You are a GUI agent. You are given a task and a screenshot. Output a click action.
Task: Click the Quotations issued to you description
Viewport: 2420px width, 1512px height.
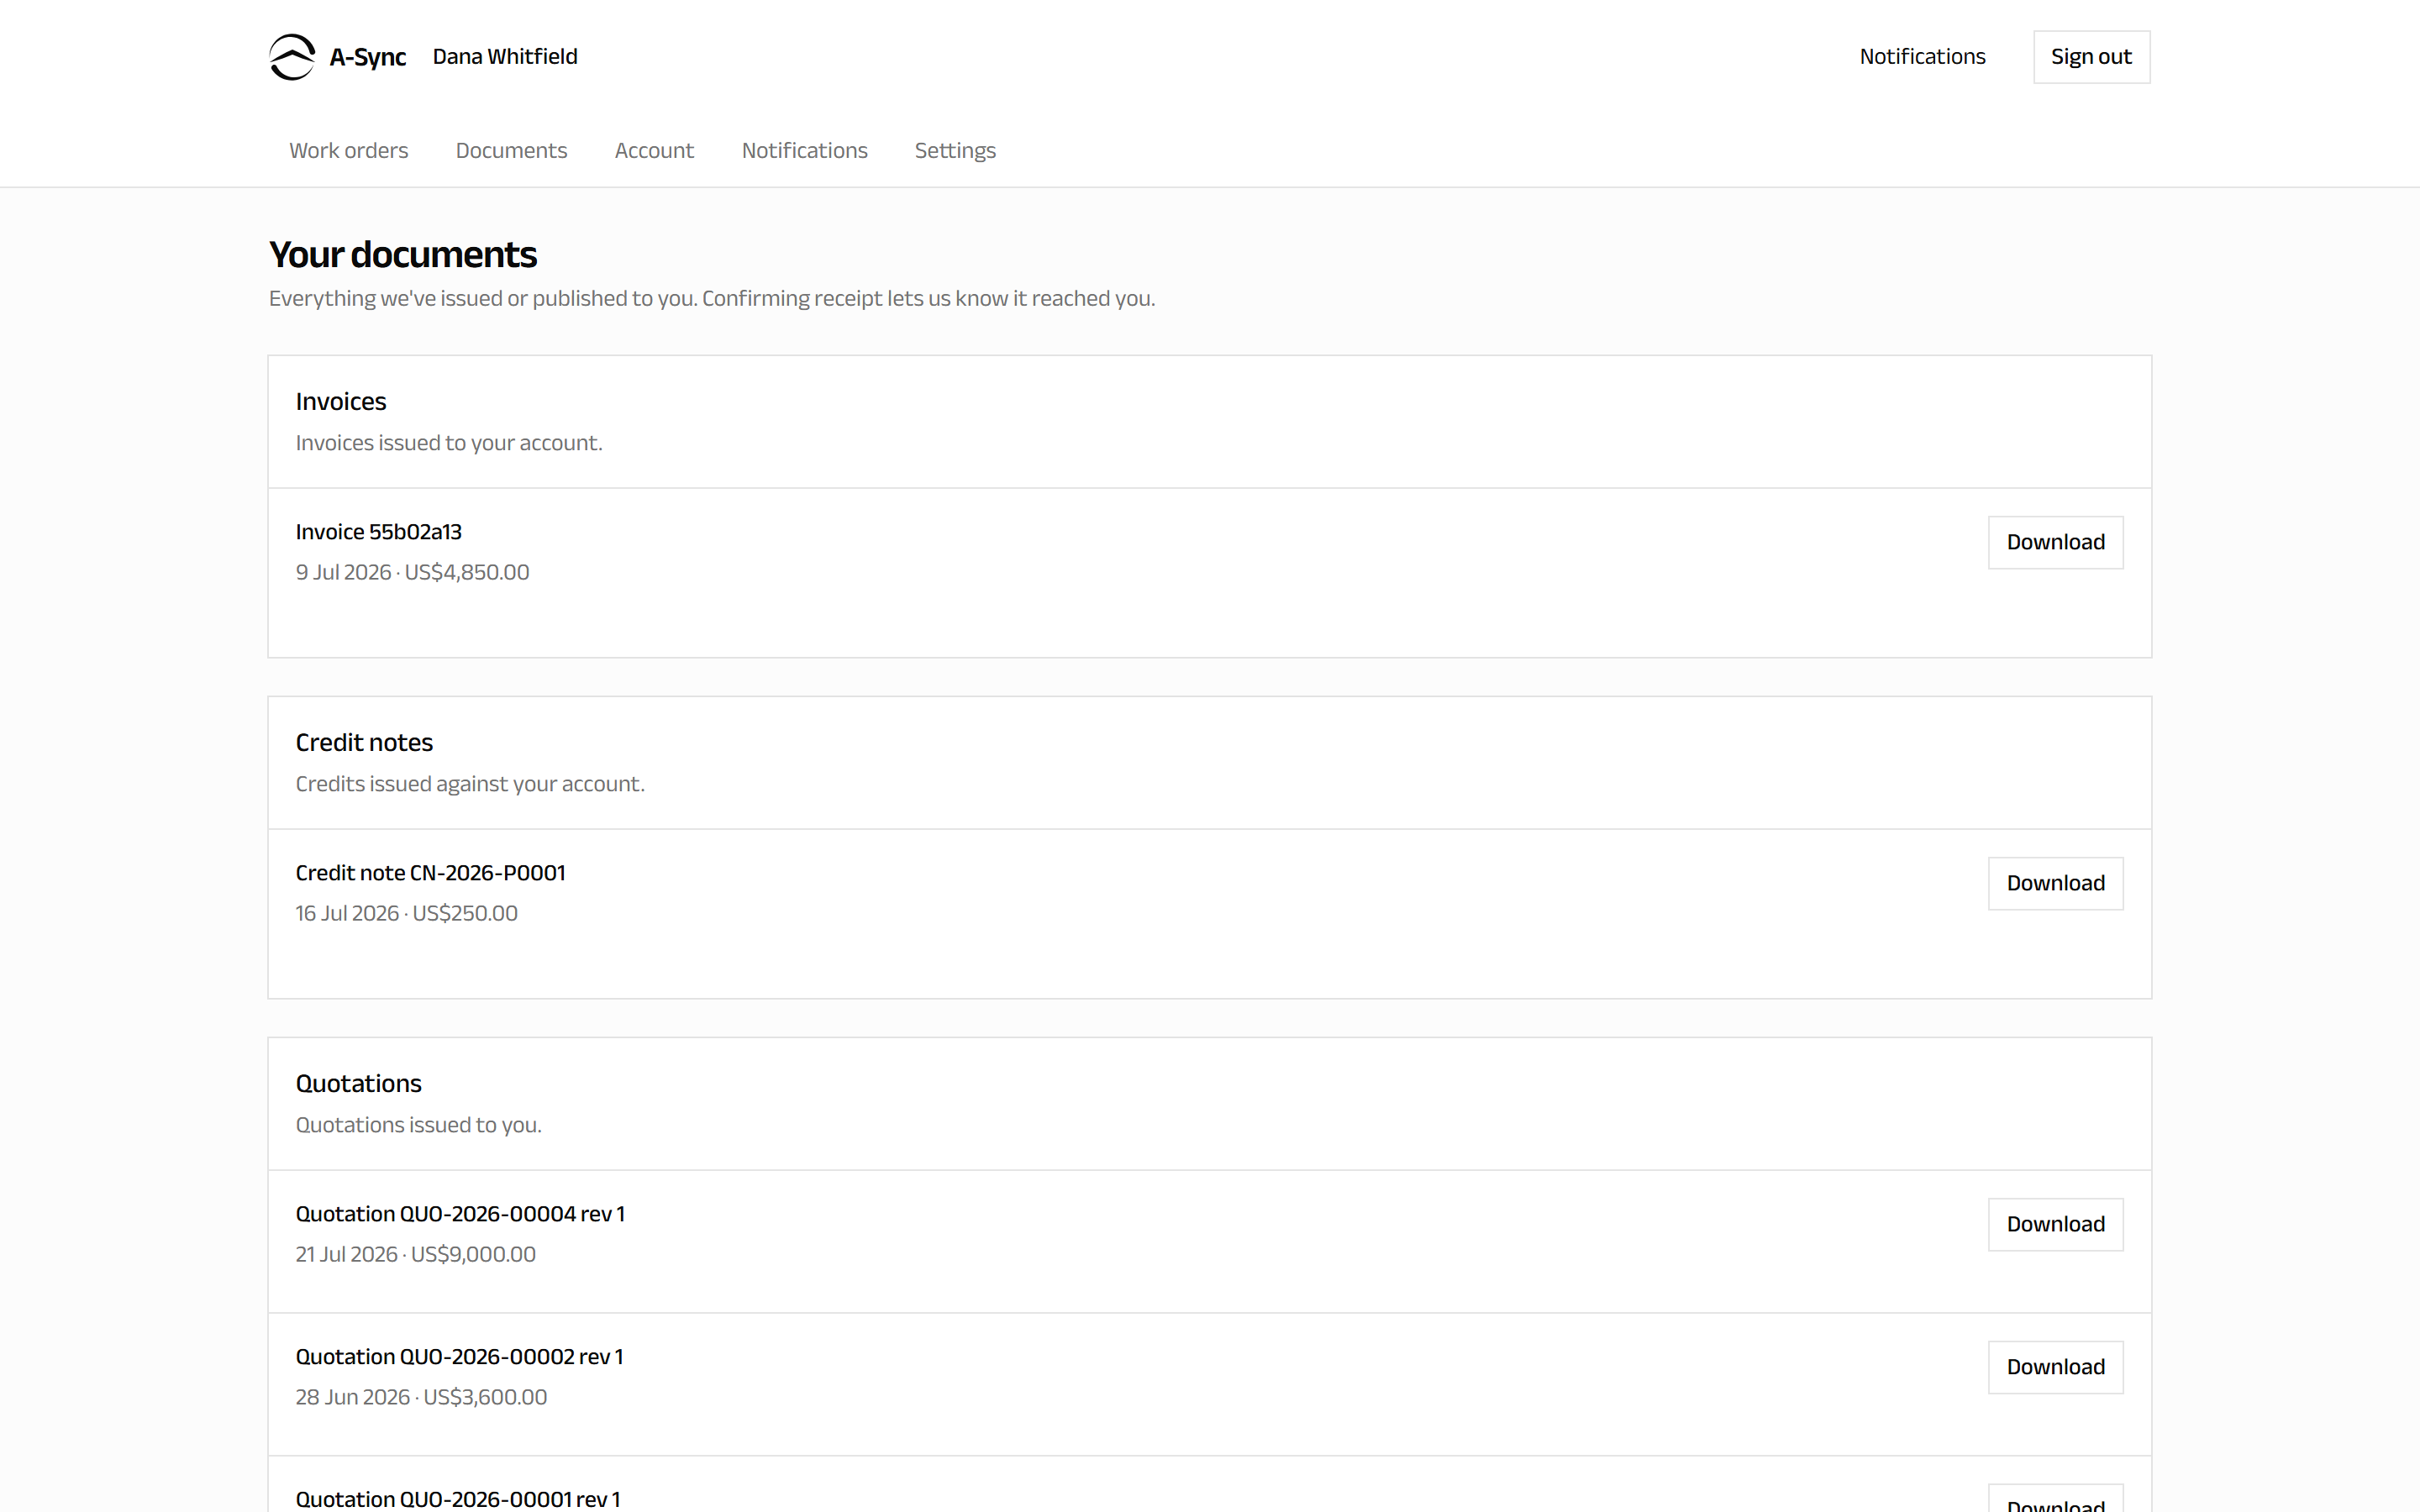[x=418, y=1125]
